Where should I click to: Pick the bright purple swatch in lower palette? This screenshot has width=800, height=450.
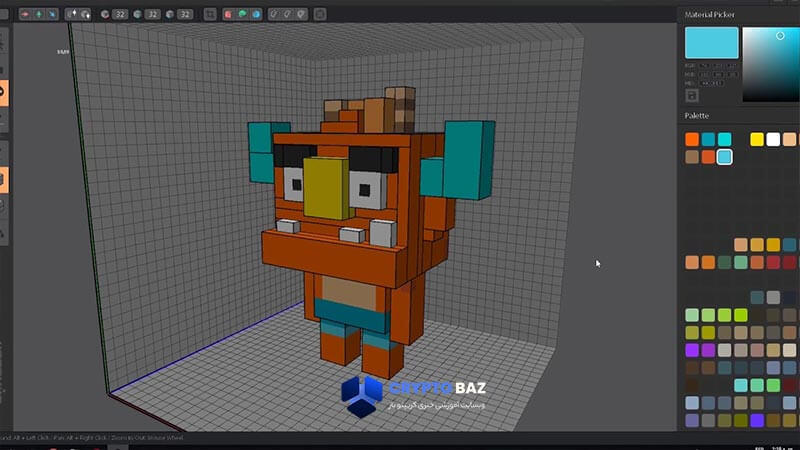[x=692, y=350]
